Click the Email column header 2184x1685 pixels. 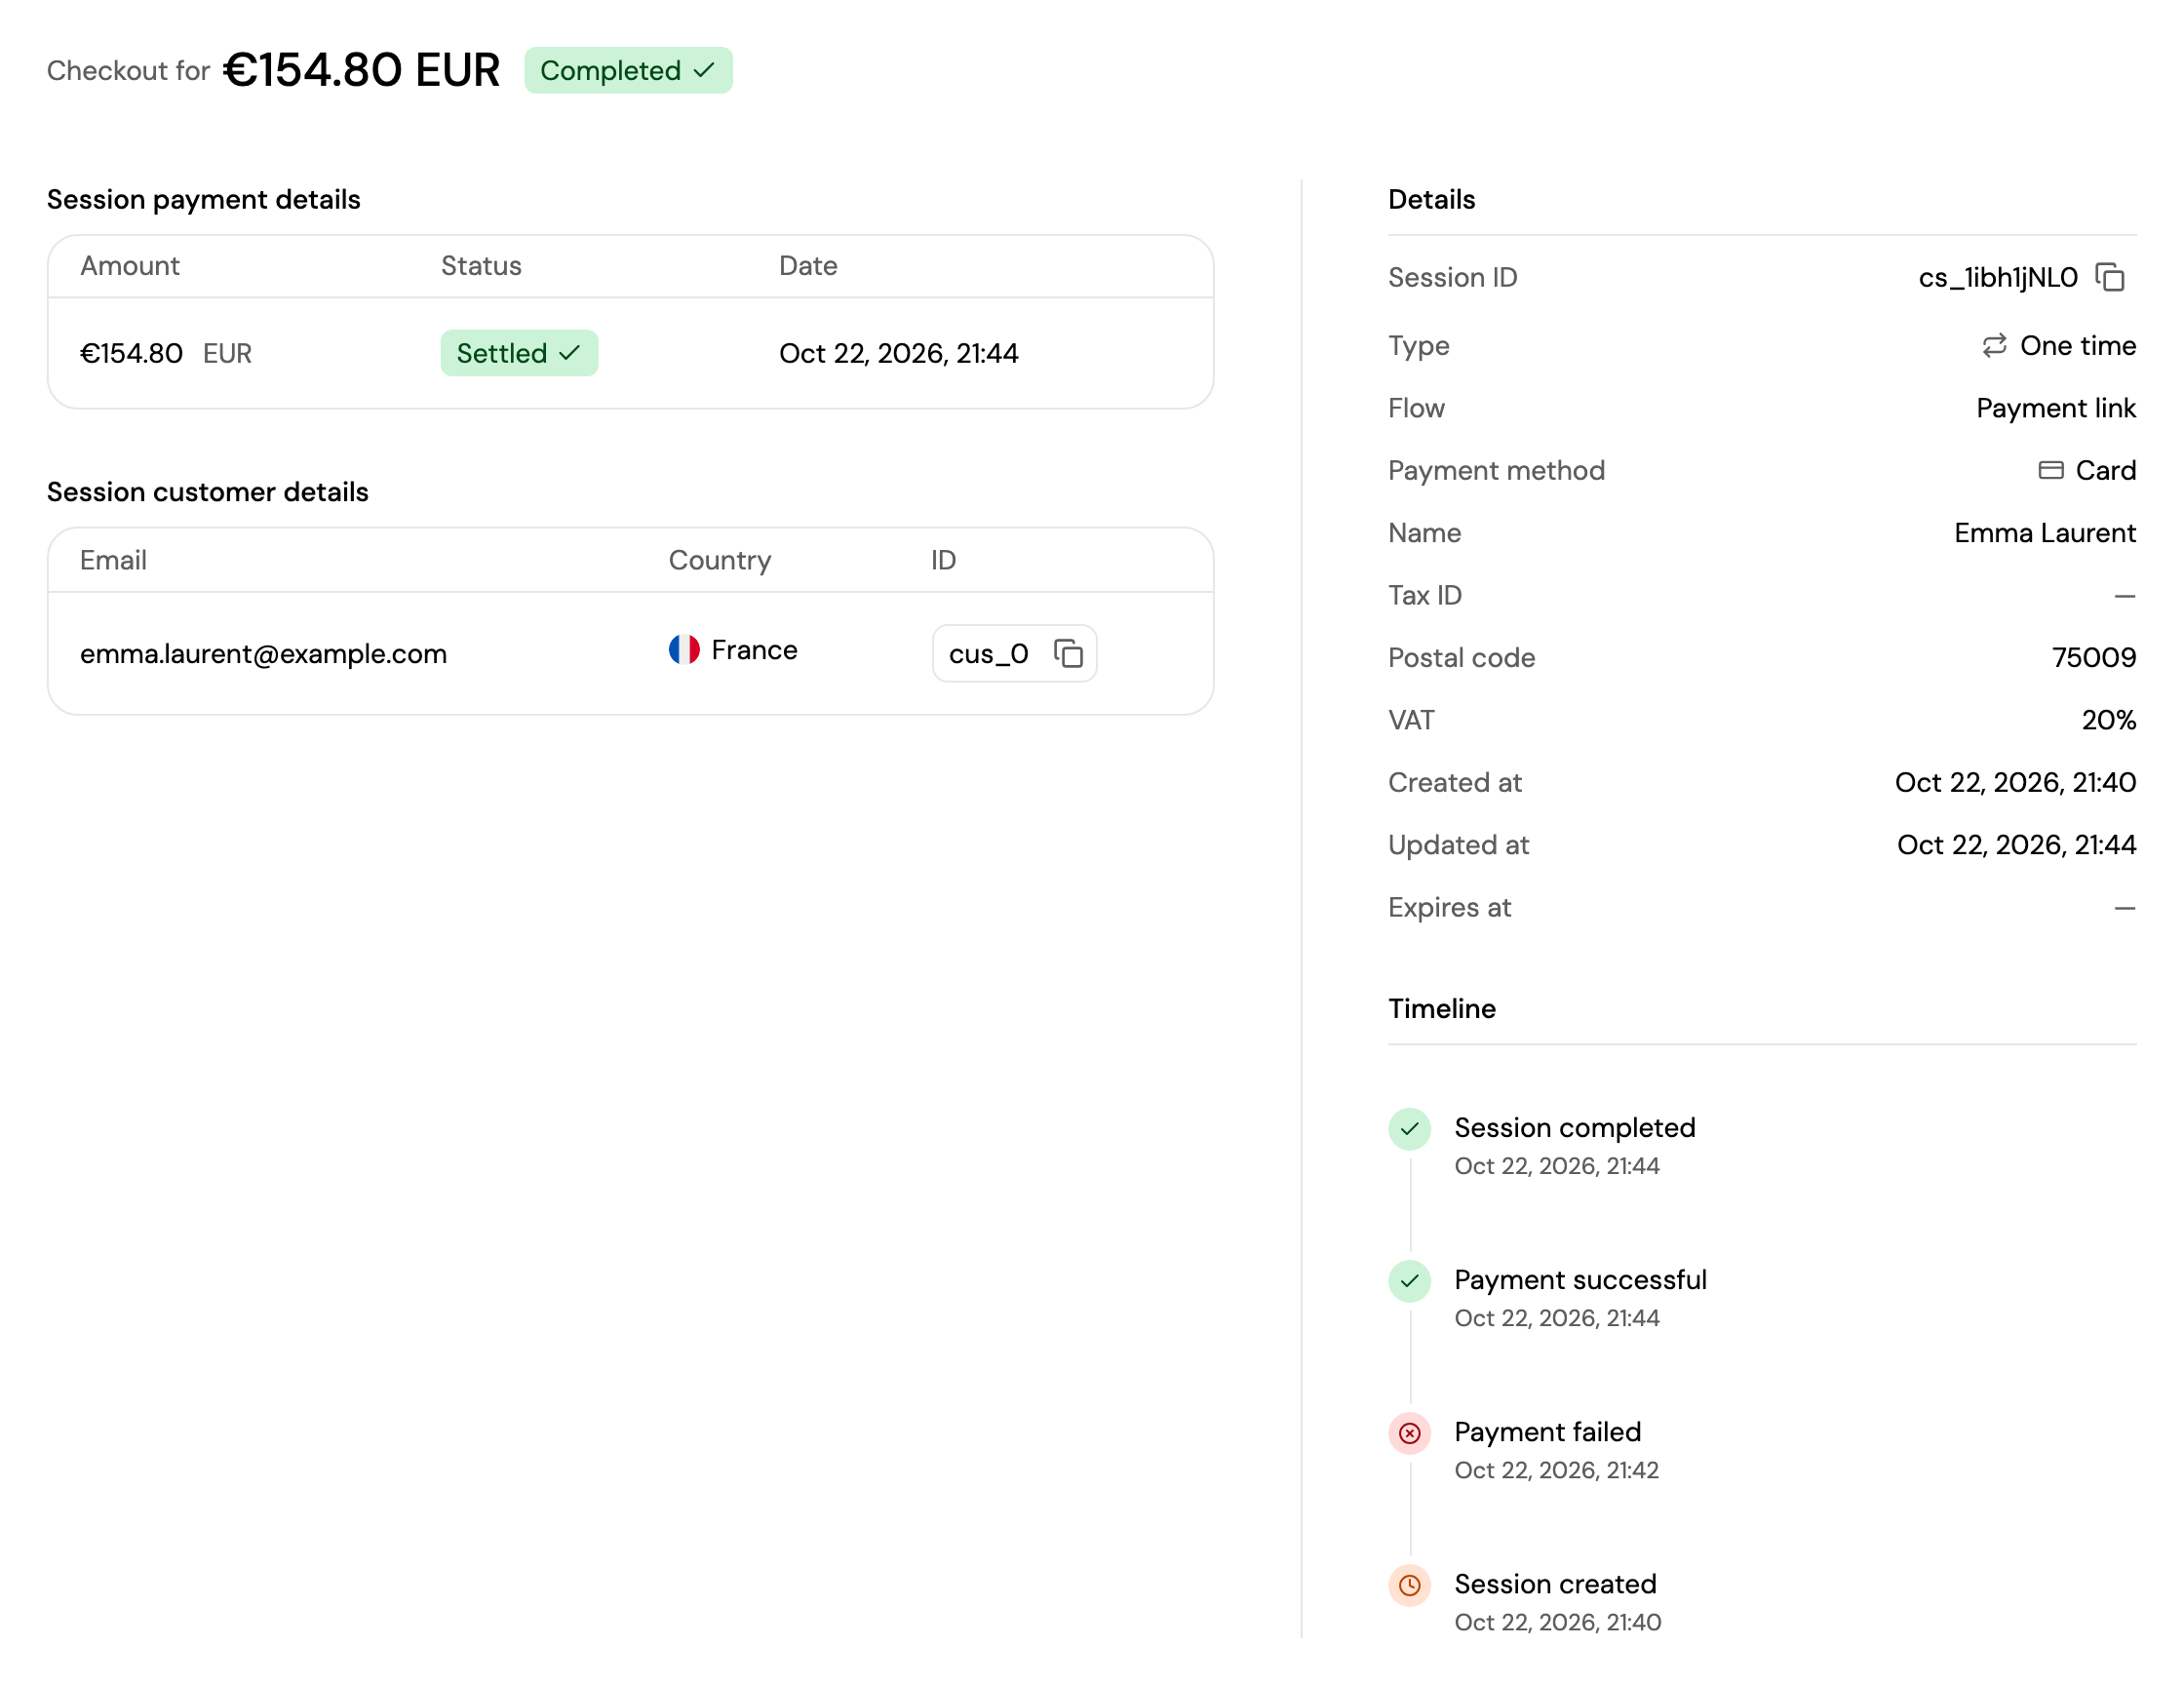click(113, 560)
